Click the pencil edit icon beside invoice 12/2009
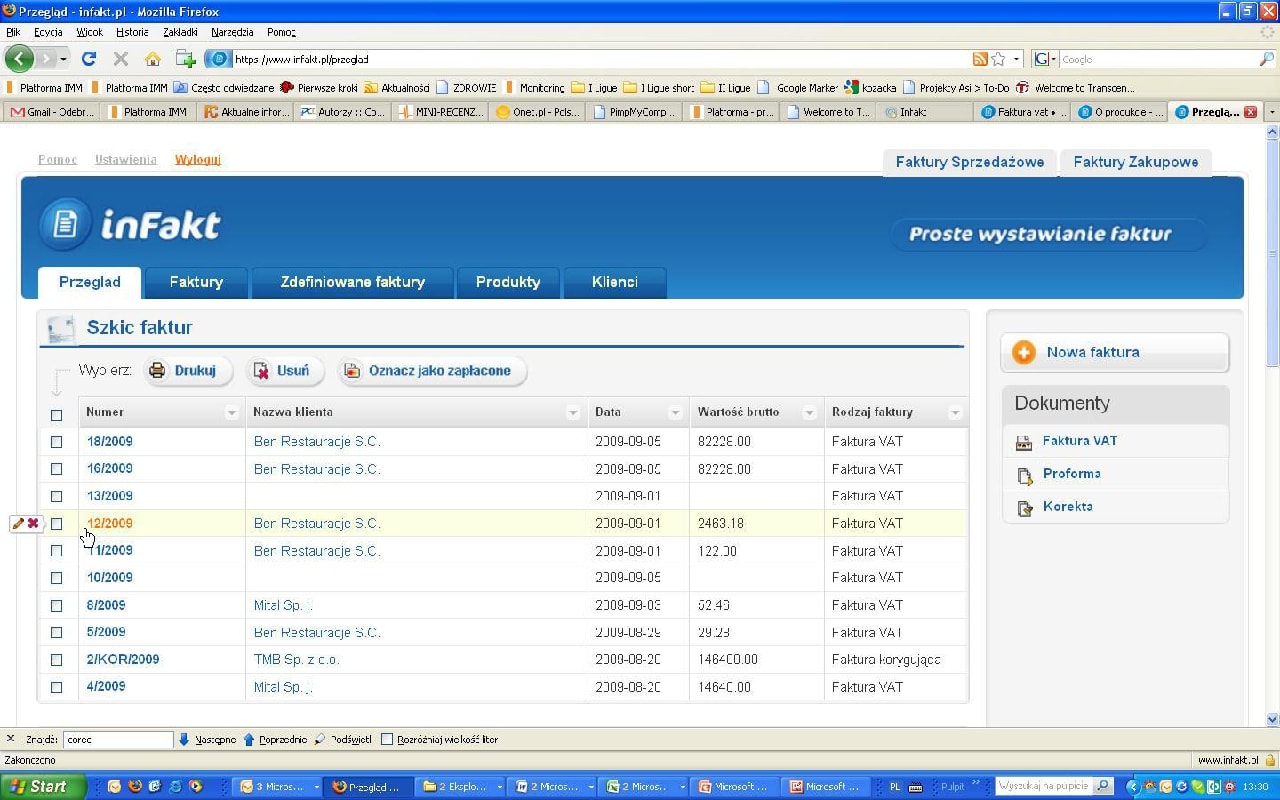 point(18,523)
